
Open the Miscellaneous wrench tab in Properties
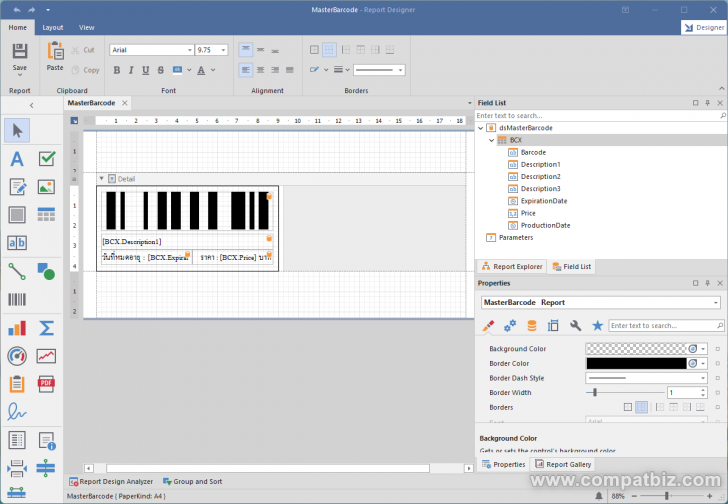[575, 326]
